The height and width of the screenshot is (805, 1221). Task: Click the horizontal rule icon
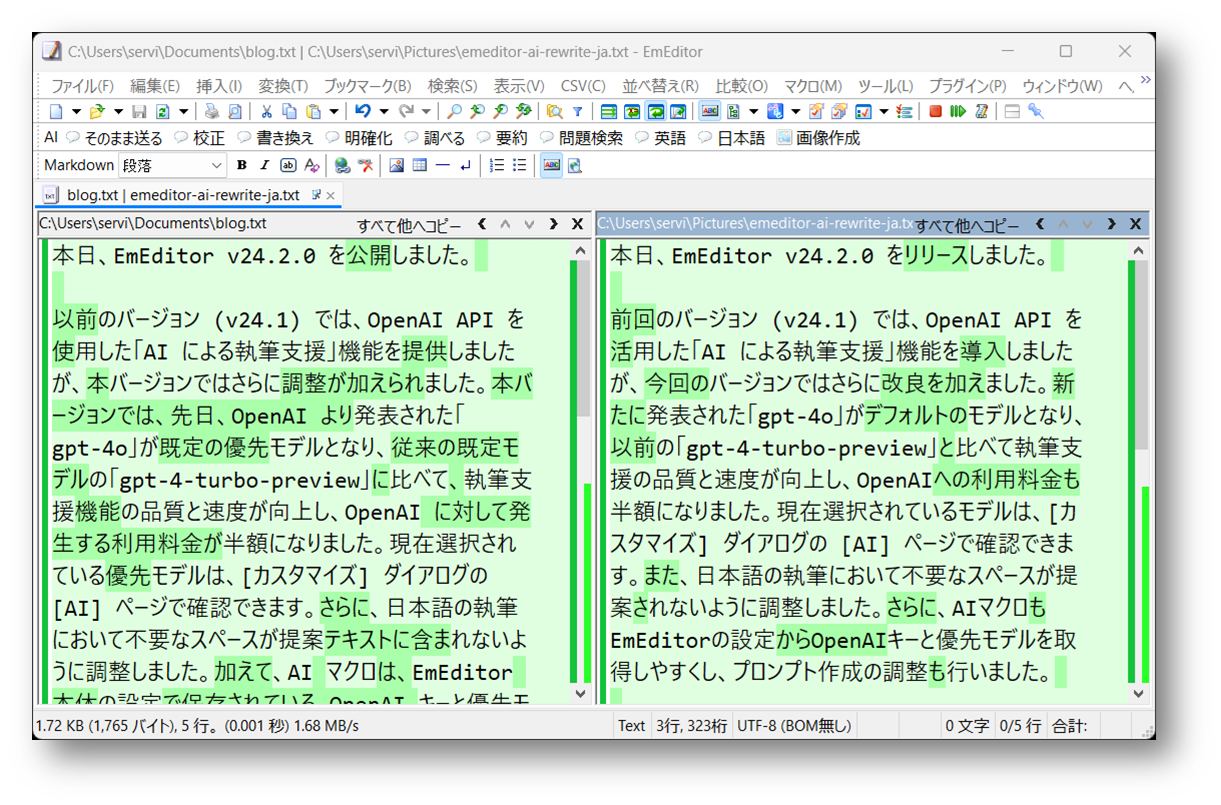tap(442, 165)
